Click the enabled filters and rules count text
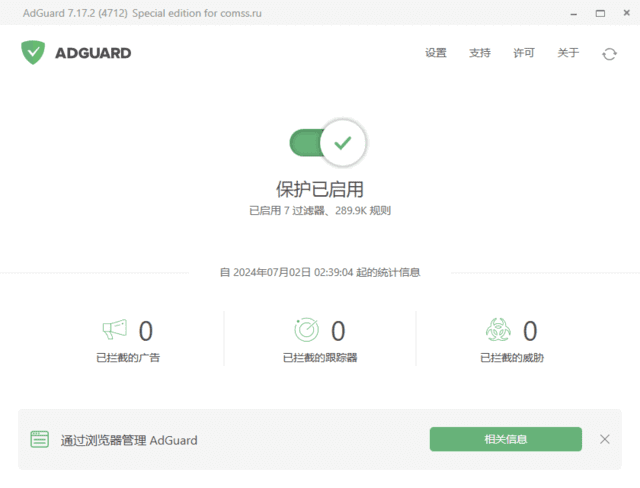 [x=320, y=211]
